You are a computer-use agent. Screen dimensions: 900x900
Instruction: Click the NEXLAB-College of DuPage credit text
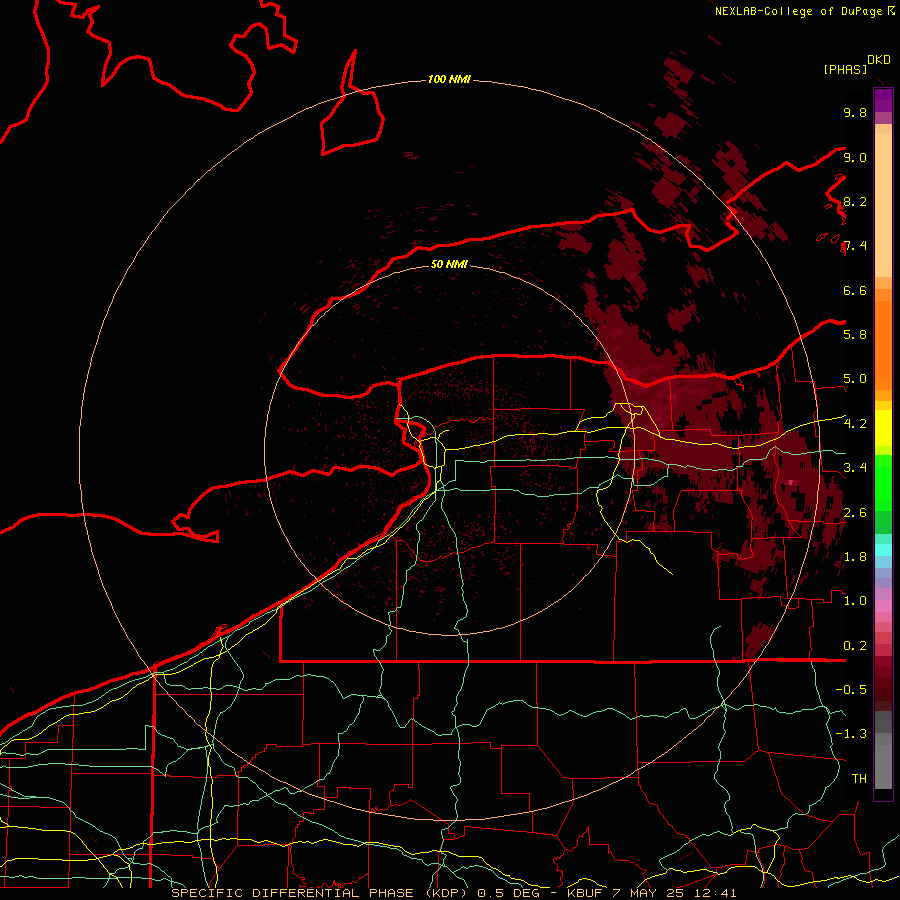click(x=798, y=11)
